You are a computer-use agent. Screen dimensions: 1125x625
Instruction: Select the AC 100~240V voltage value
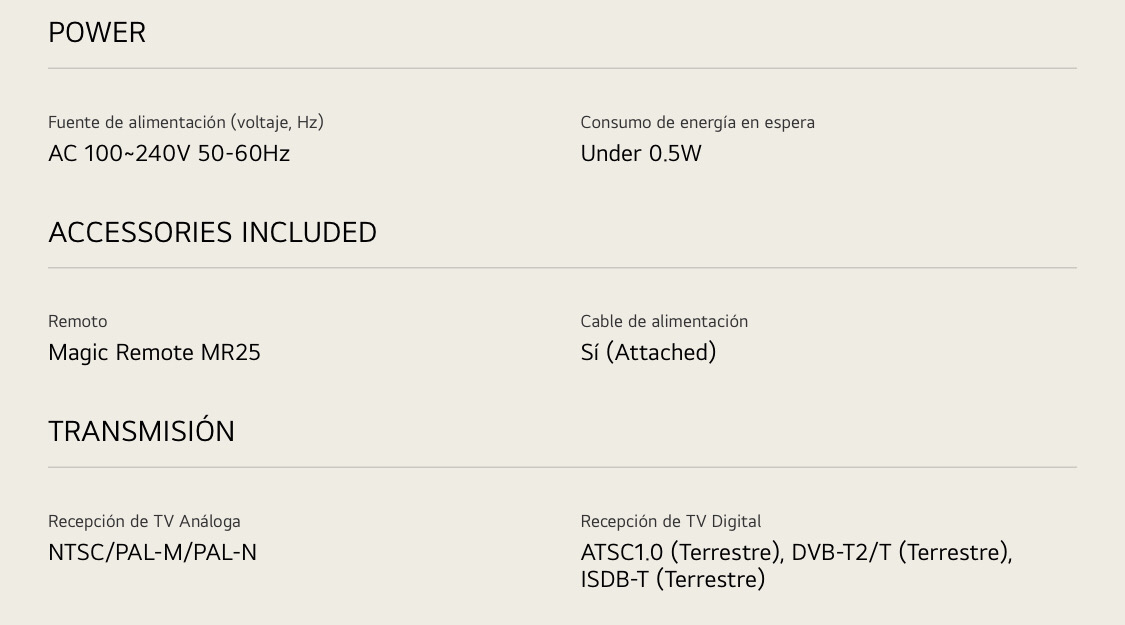coord(120,154)
